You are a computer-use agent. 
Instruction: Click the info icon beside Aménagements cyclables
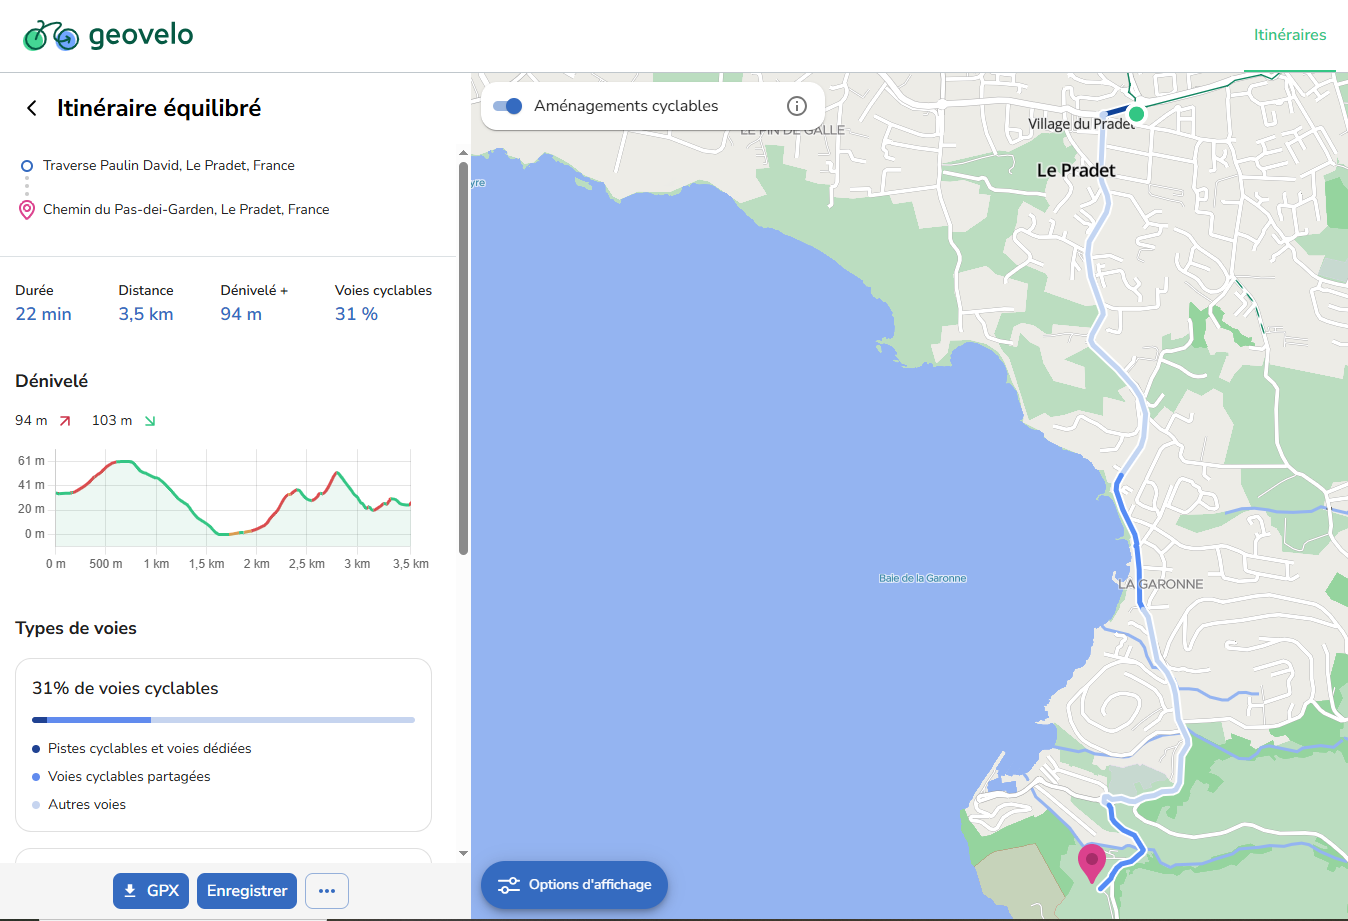click(797, 106)
